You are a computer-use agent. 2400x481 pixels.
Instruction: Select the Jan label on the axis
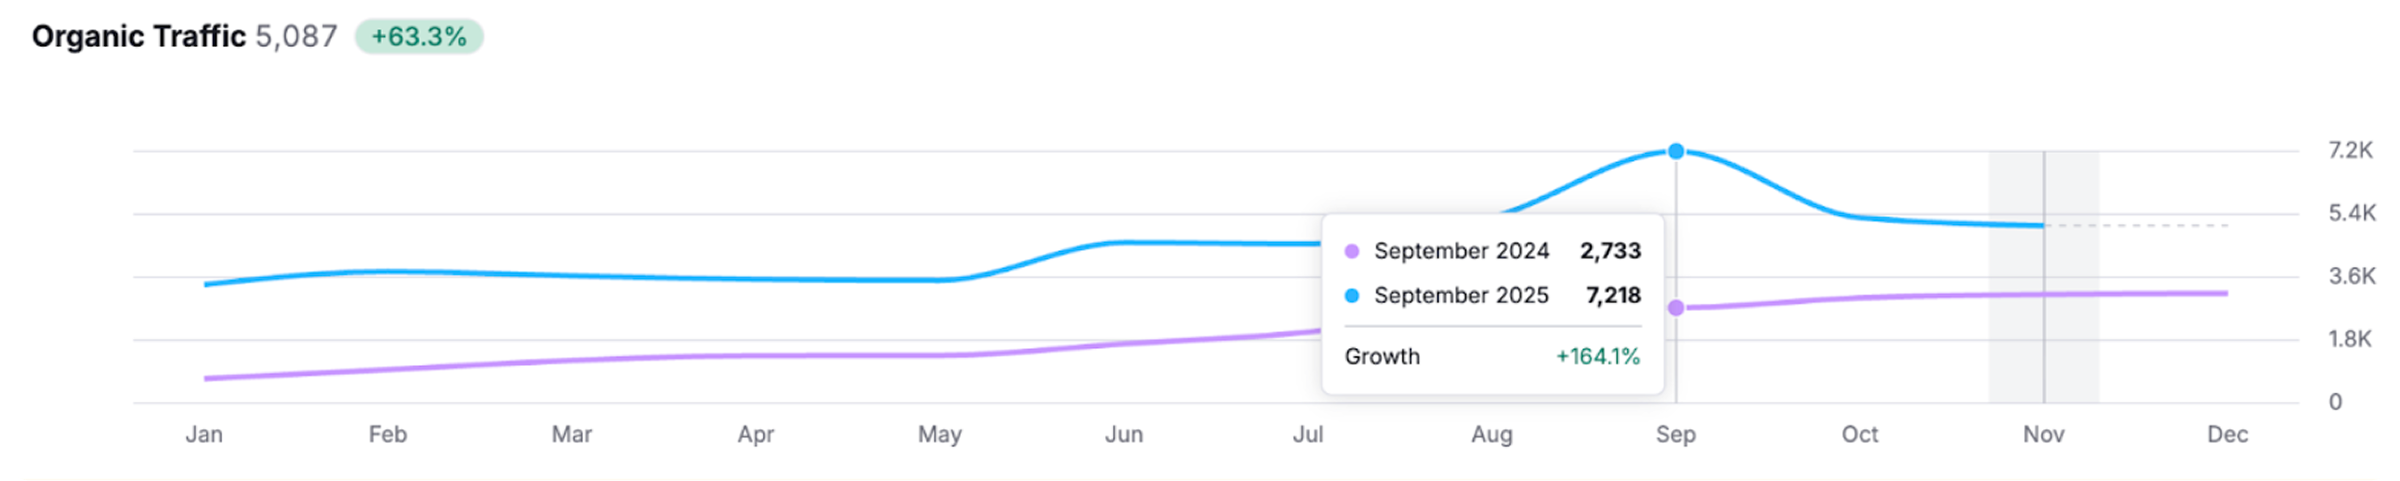(x=204, y=435)
